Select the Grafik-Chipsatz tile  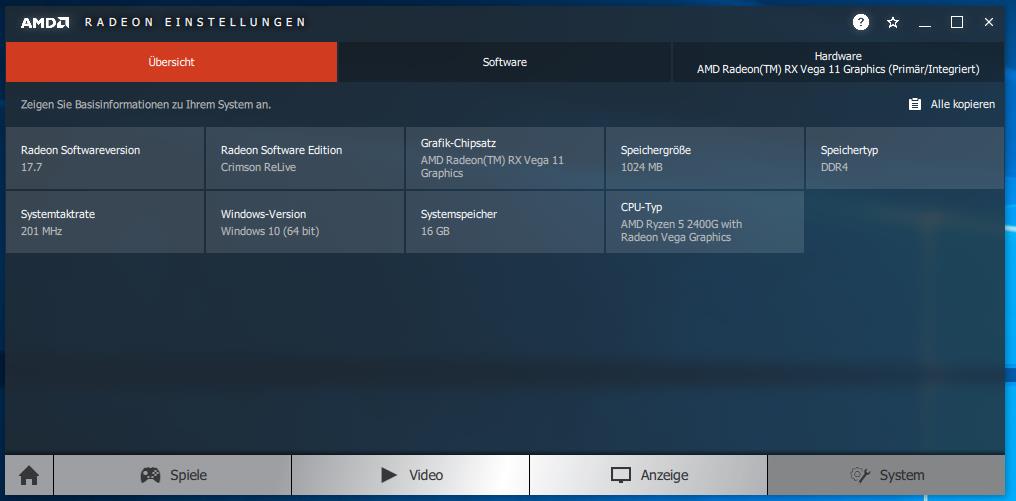pyautogui.click(x=505, y=158)
